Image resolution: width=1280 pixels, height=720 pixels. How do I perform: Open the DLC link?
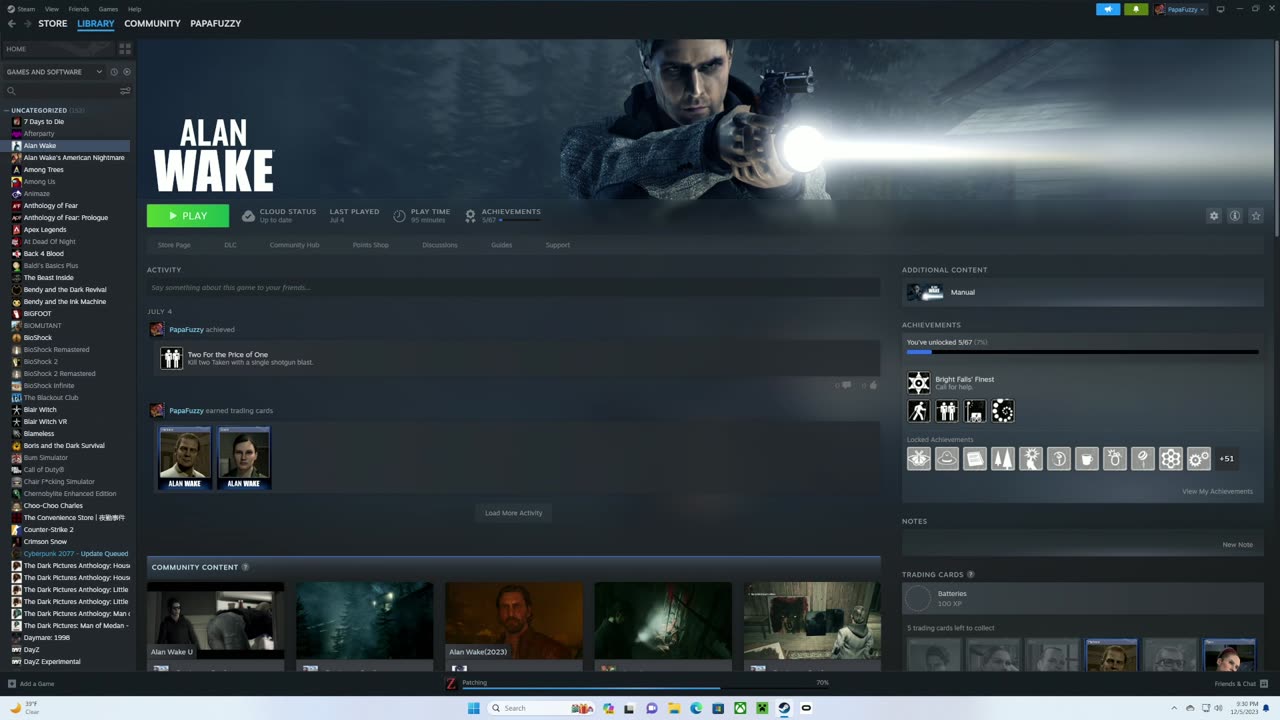click(x=230, y=245)
